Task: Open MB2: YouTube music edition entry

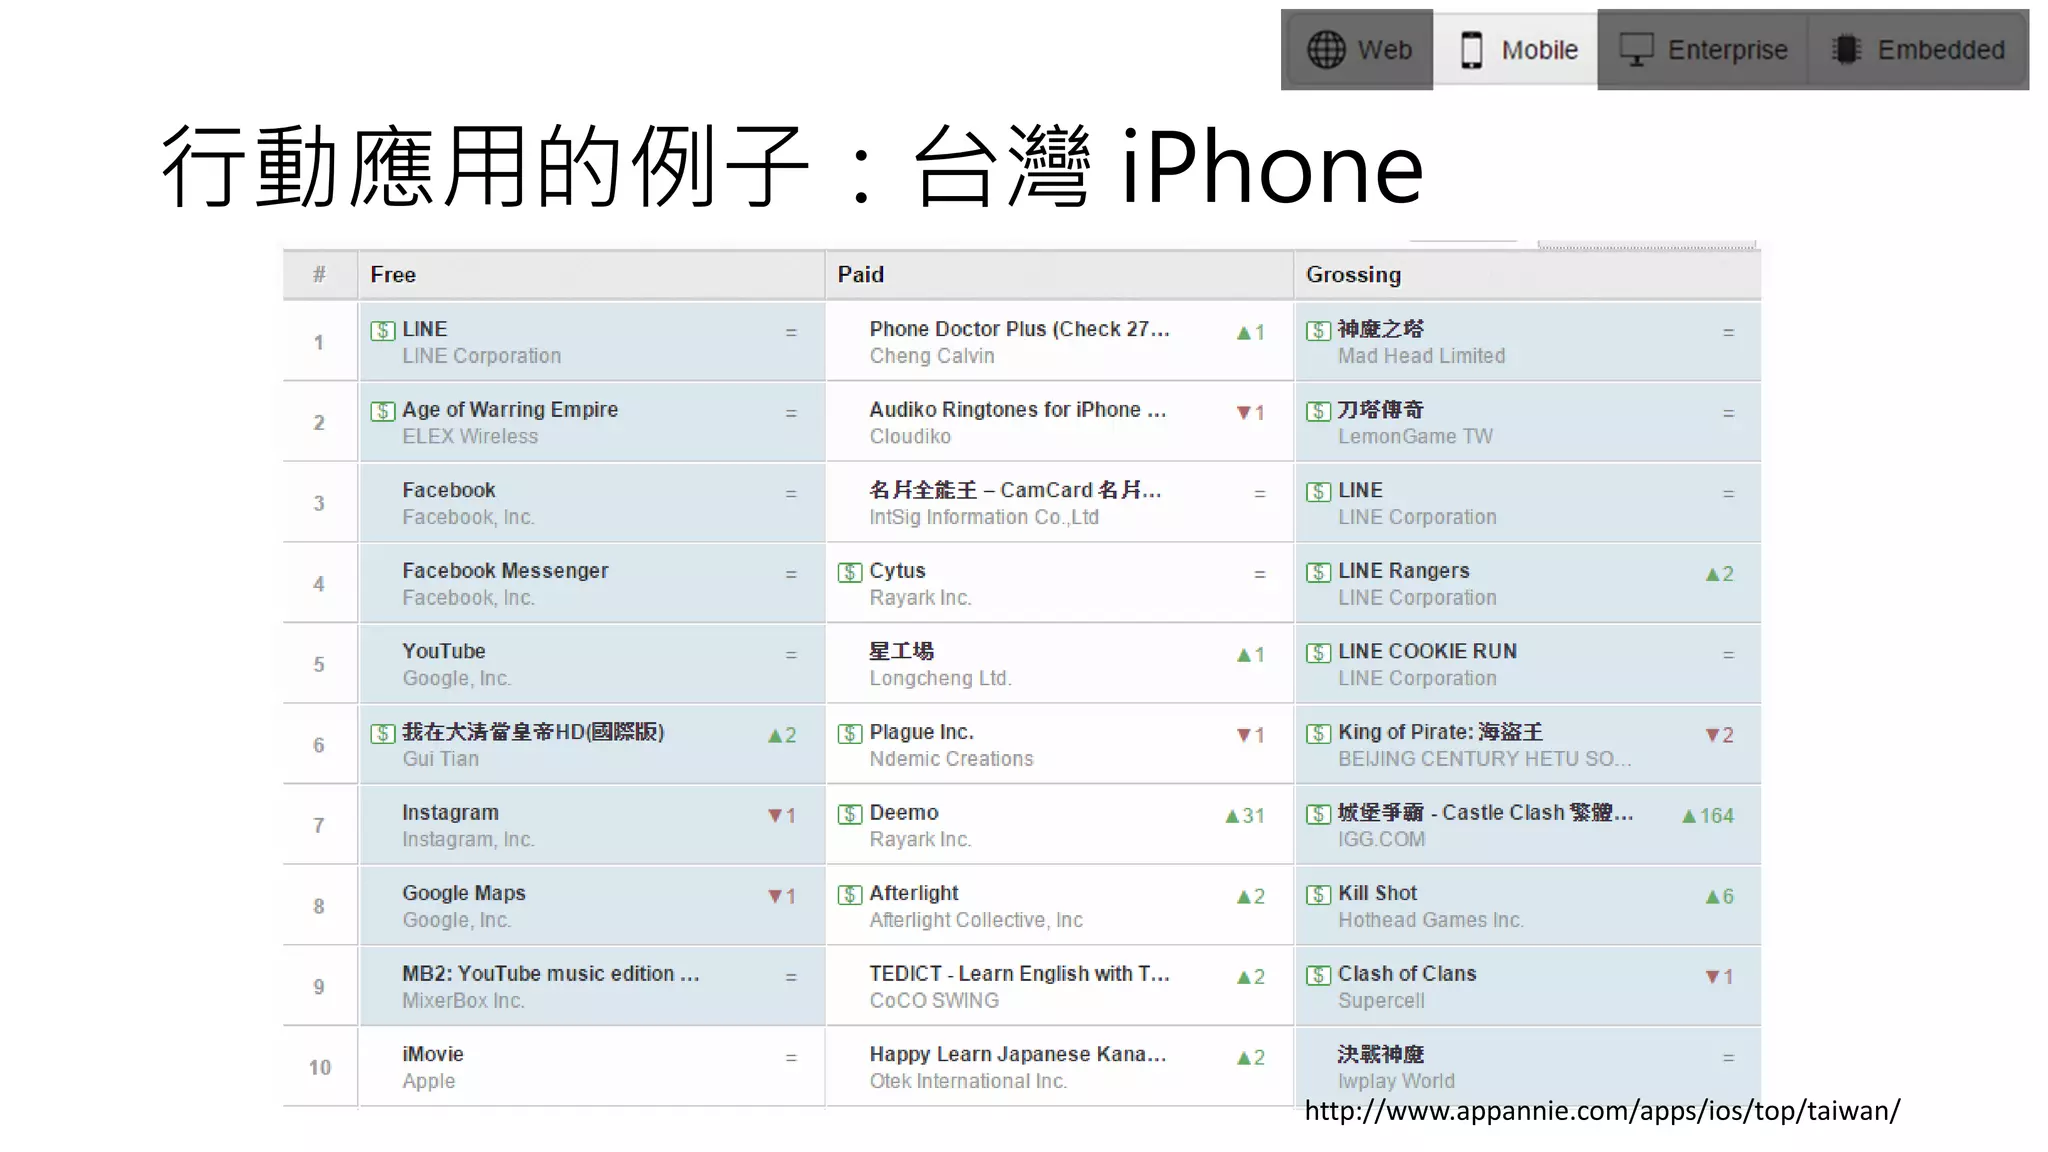Action: tap(551, 974)
